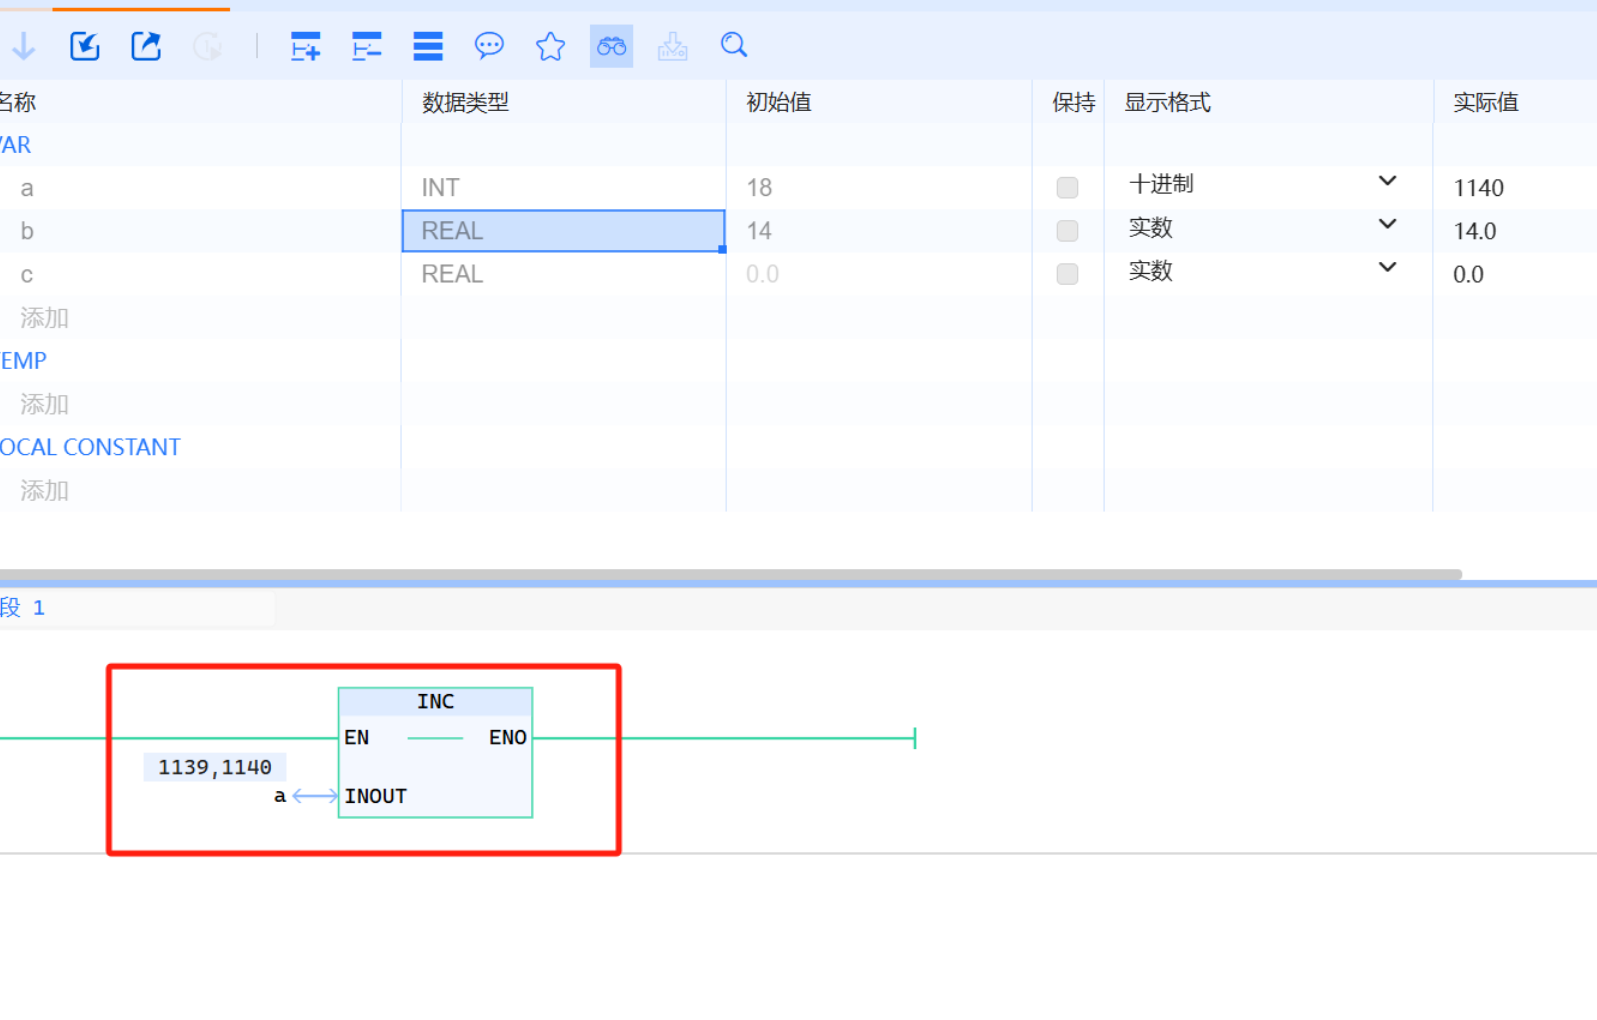Check the retain checkbox for variable c

point(1067,274)
